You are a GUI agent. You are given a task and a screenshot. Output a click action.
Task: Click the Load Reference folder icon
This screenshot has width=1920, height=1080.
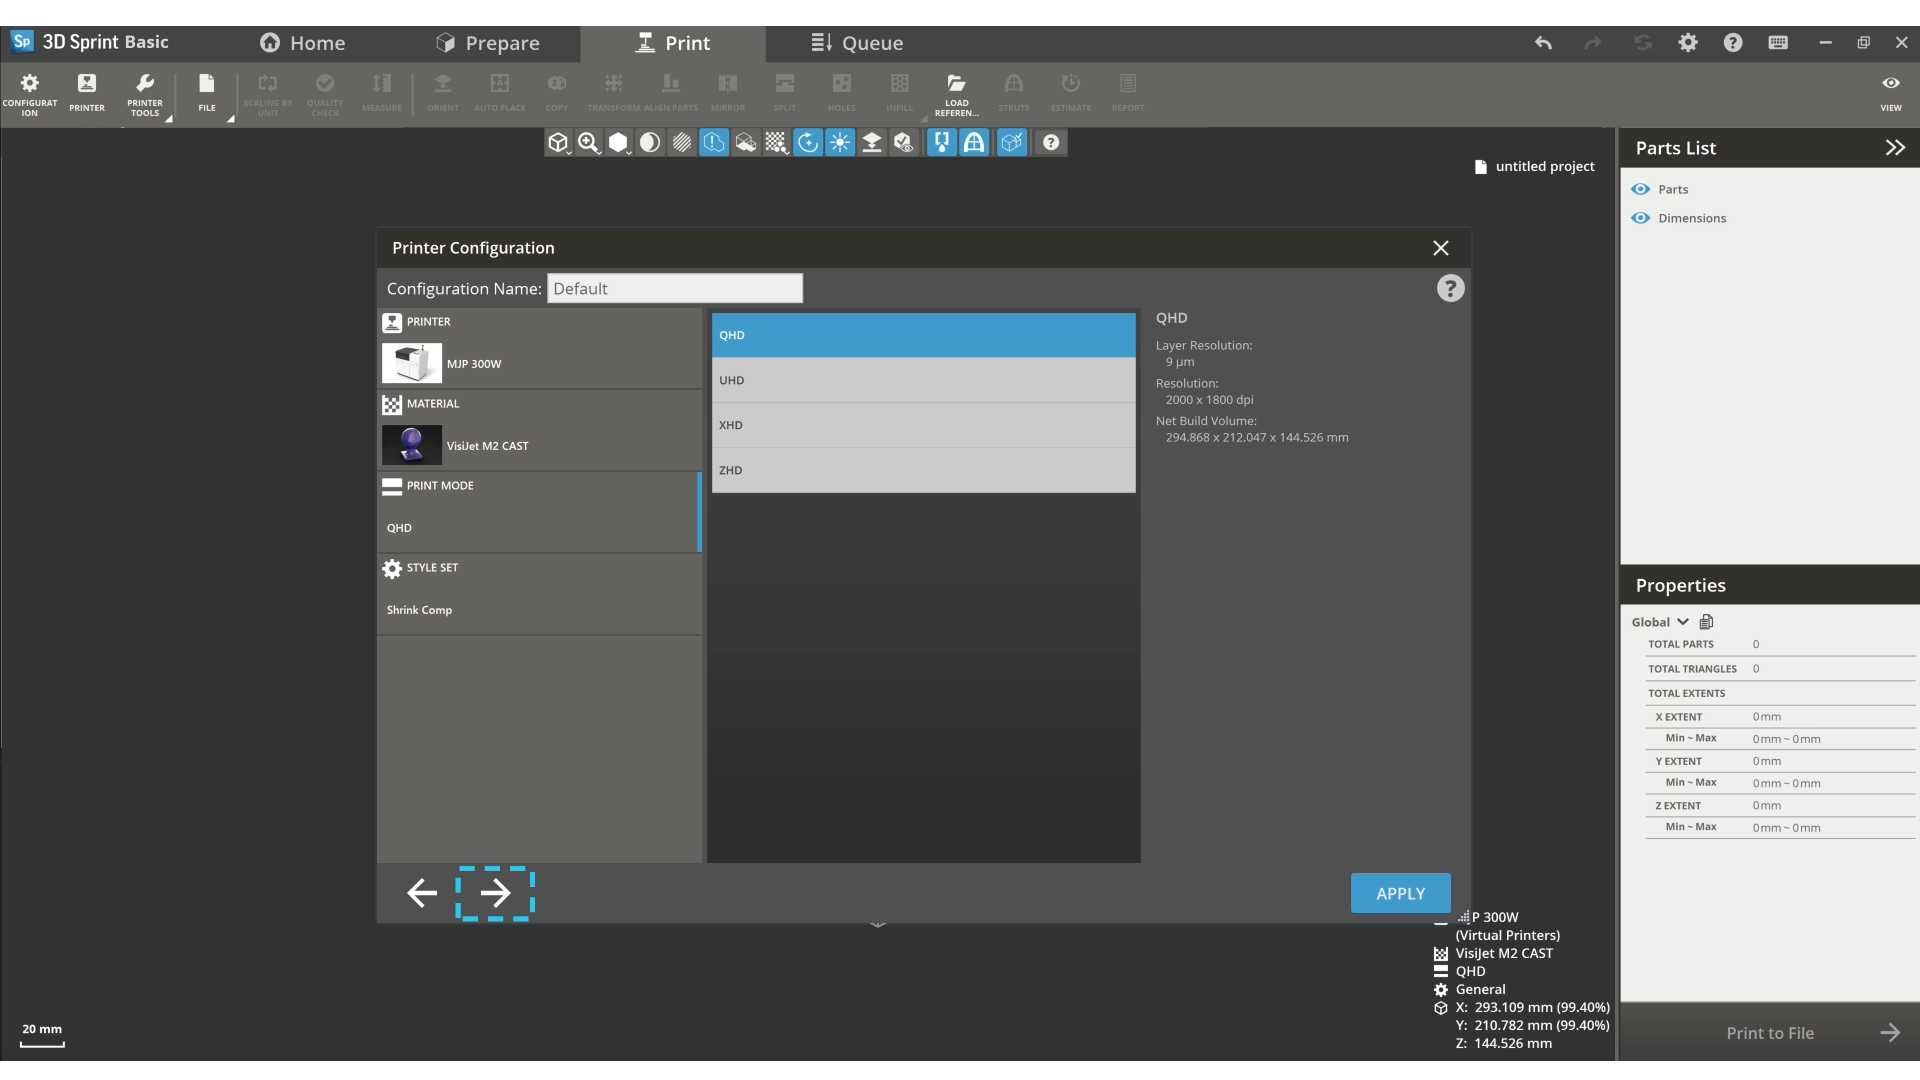tap(956, 84)
